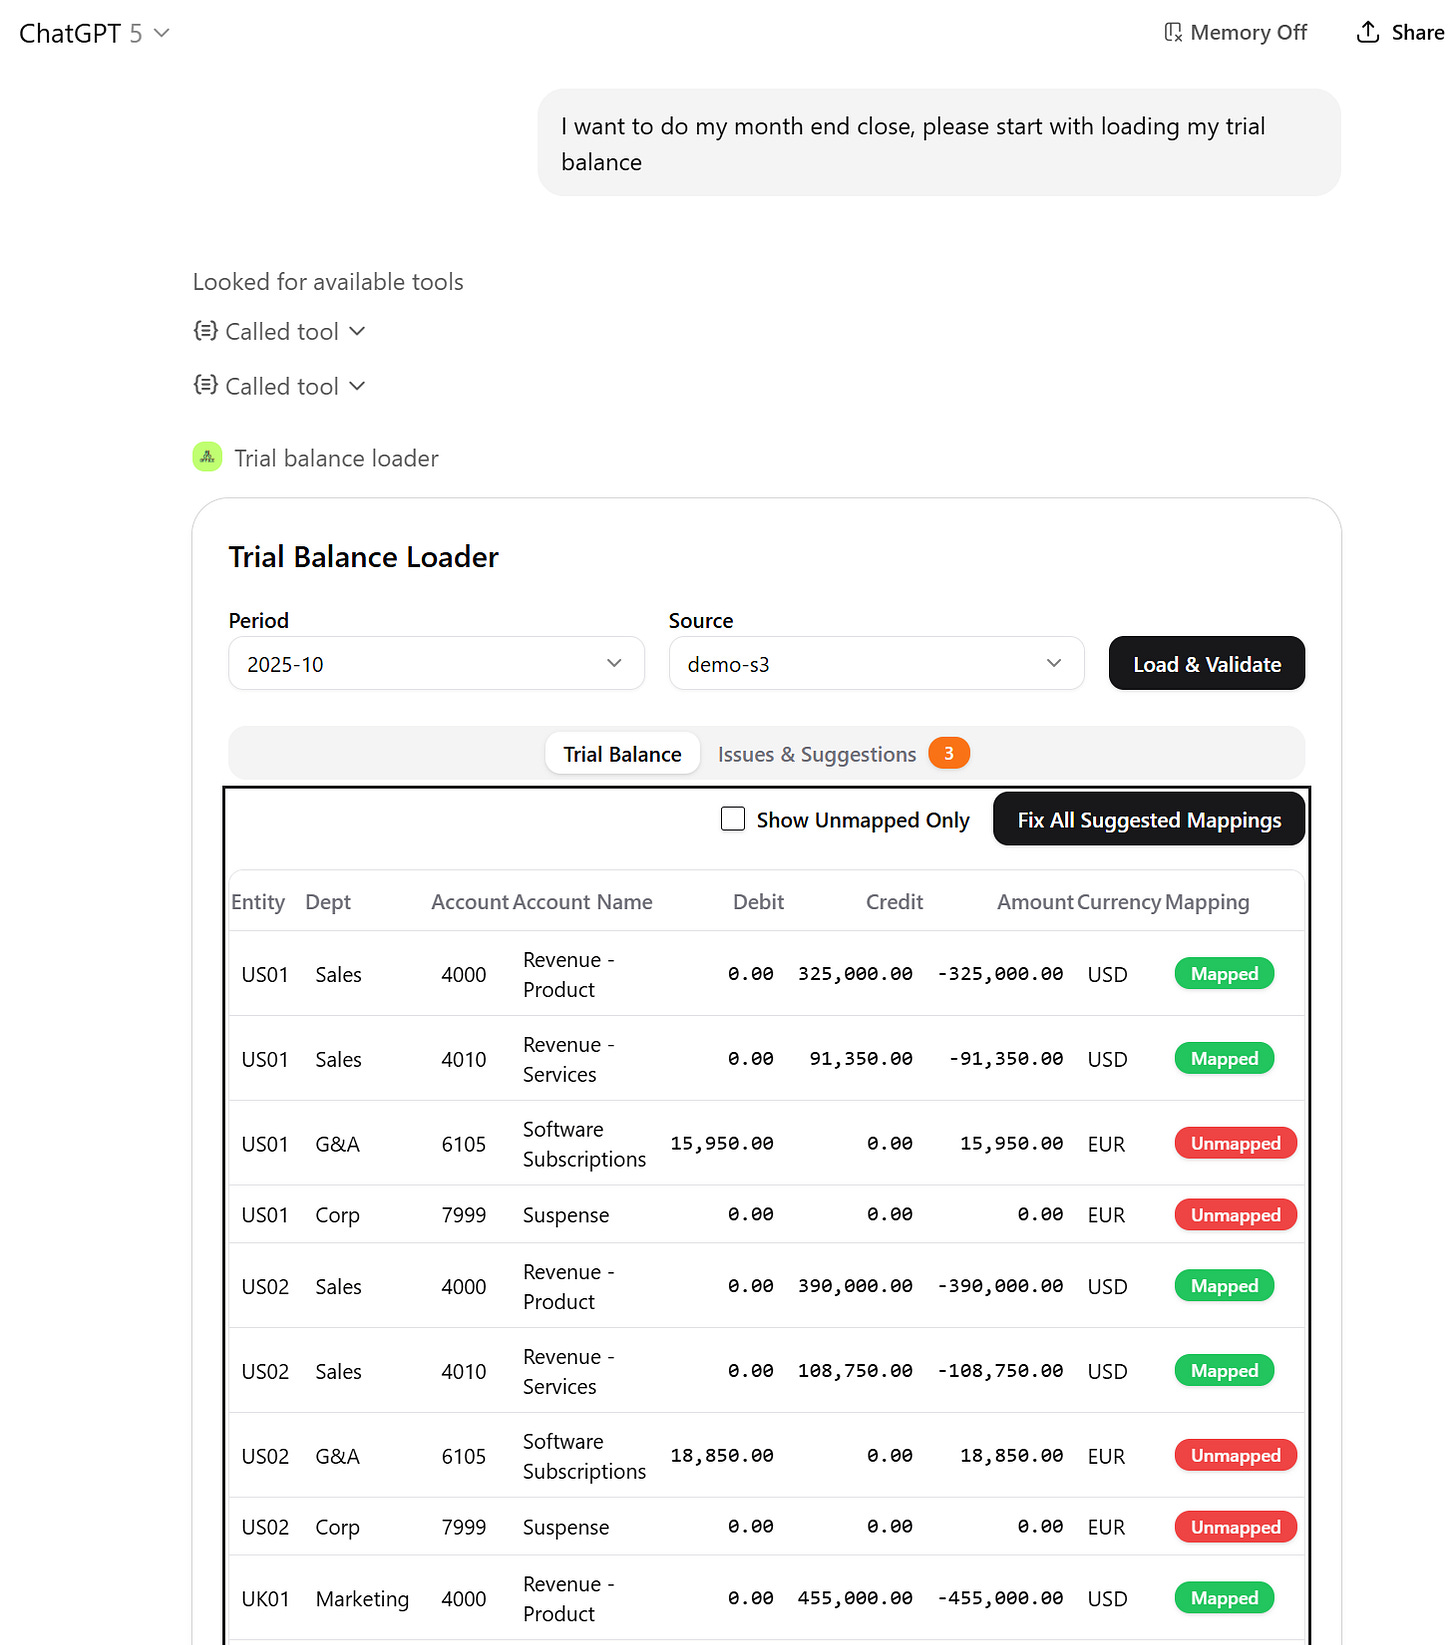Click the Load & Validate button
Image resolution: width=1456 pixels, height=1645 pixels.
(1206, 663)
